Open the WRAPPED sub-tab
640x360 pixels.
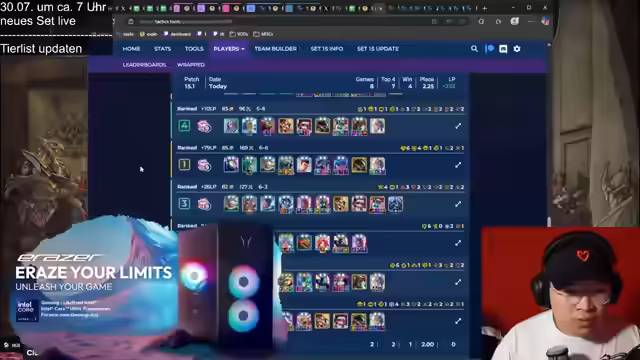(x=191, y=65)
